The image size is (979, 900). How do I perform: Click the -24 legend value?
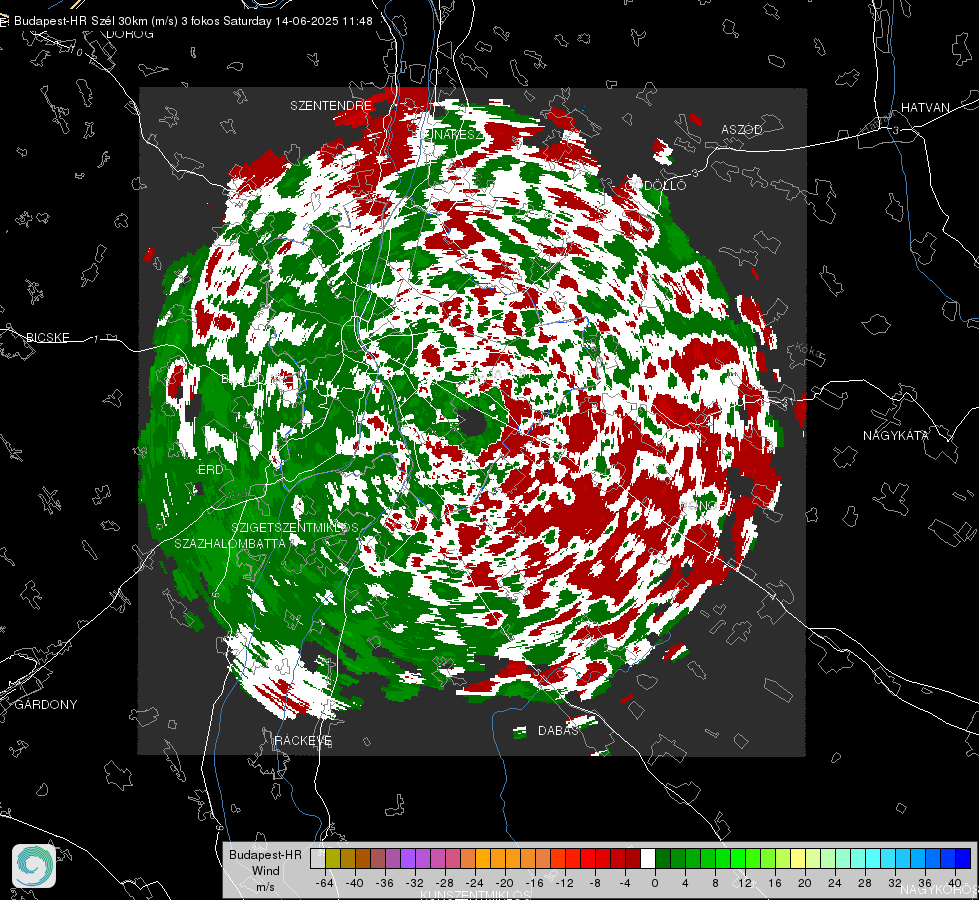(475, 883)
